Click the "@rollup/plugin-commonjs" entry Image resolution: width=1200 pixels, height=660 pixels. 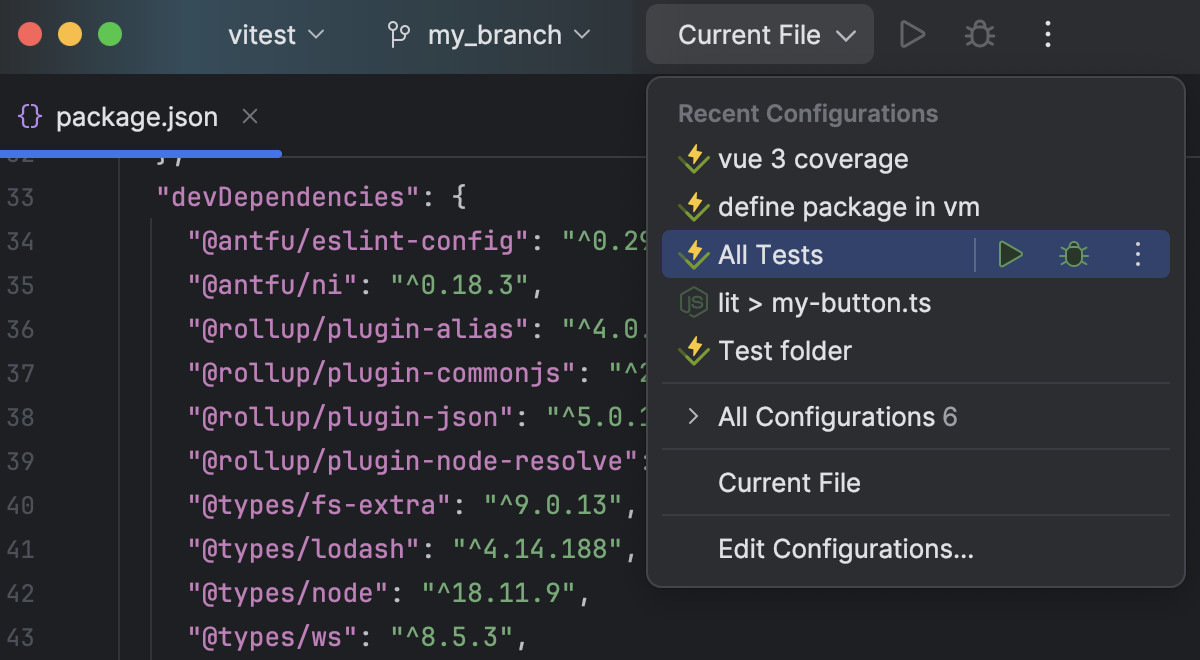(381, 373)
